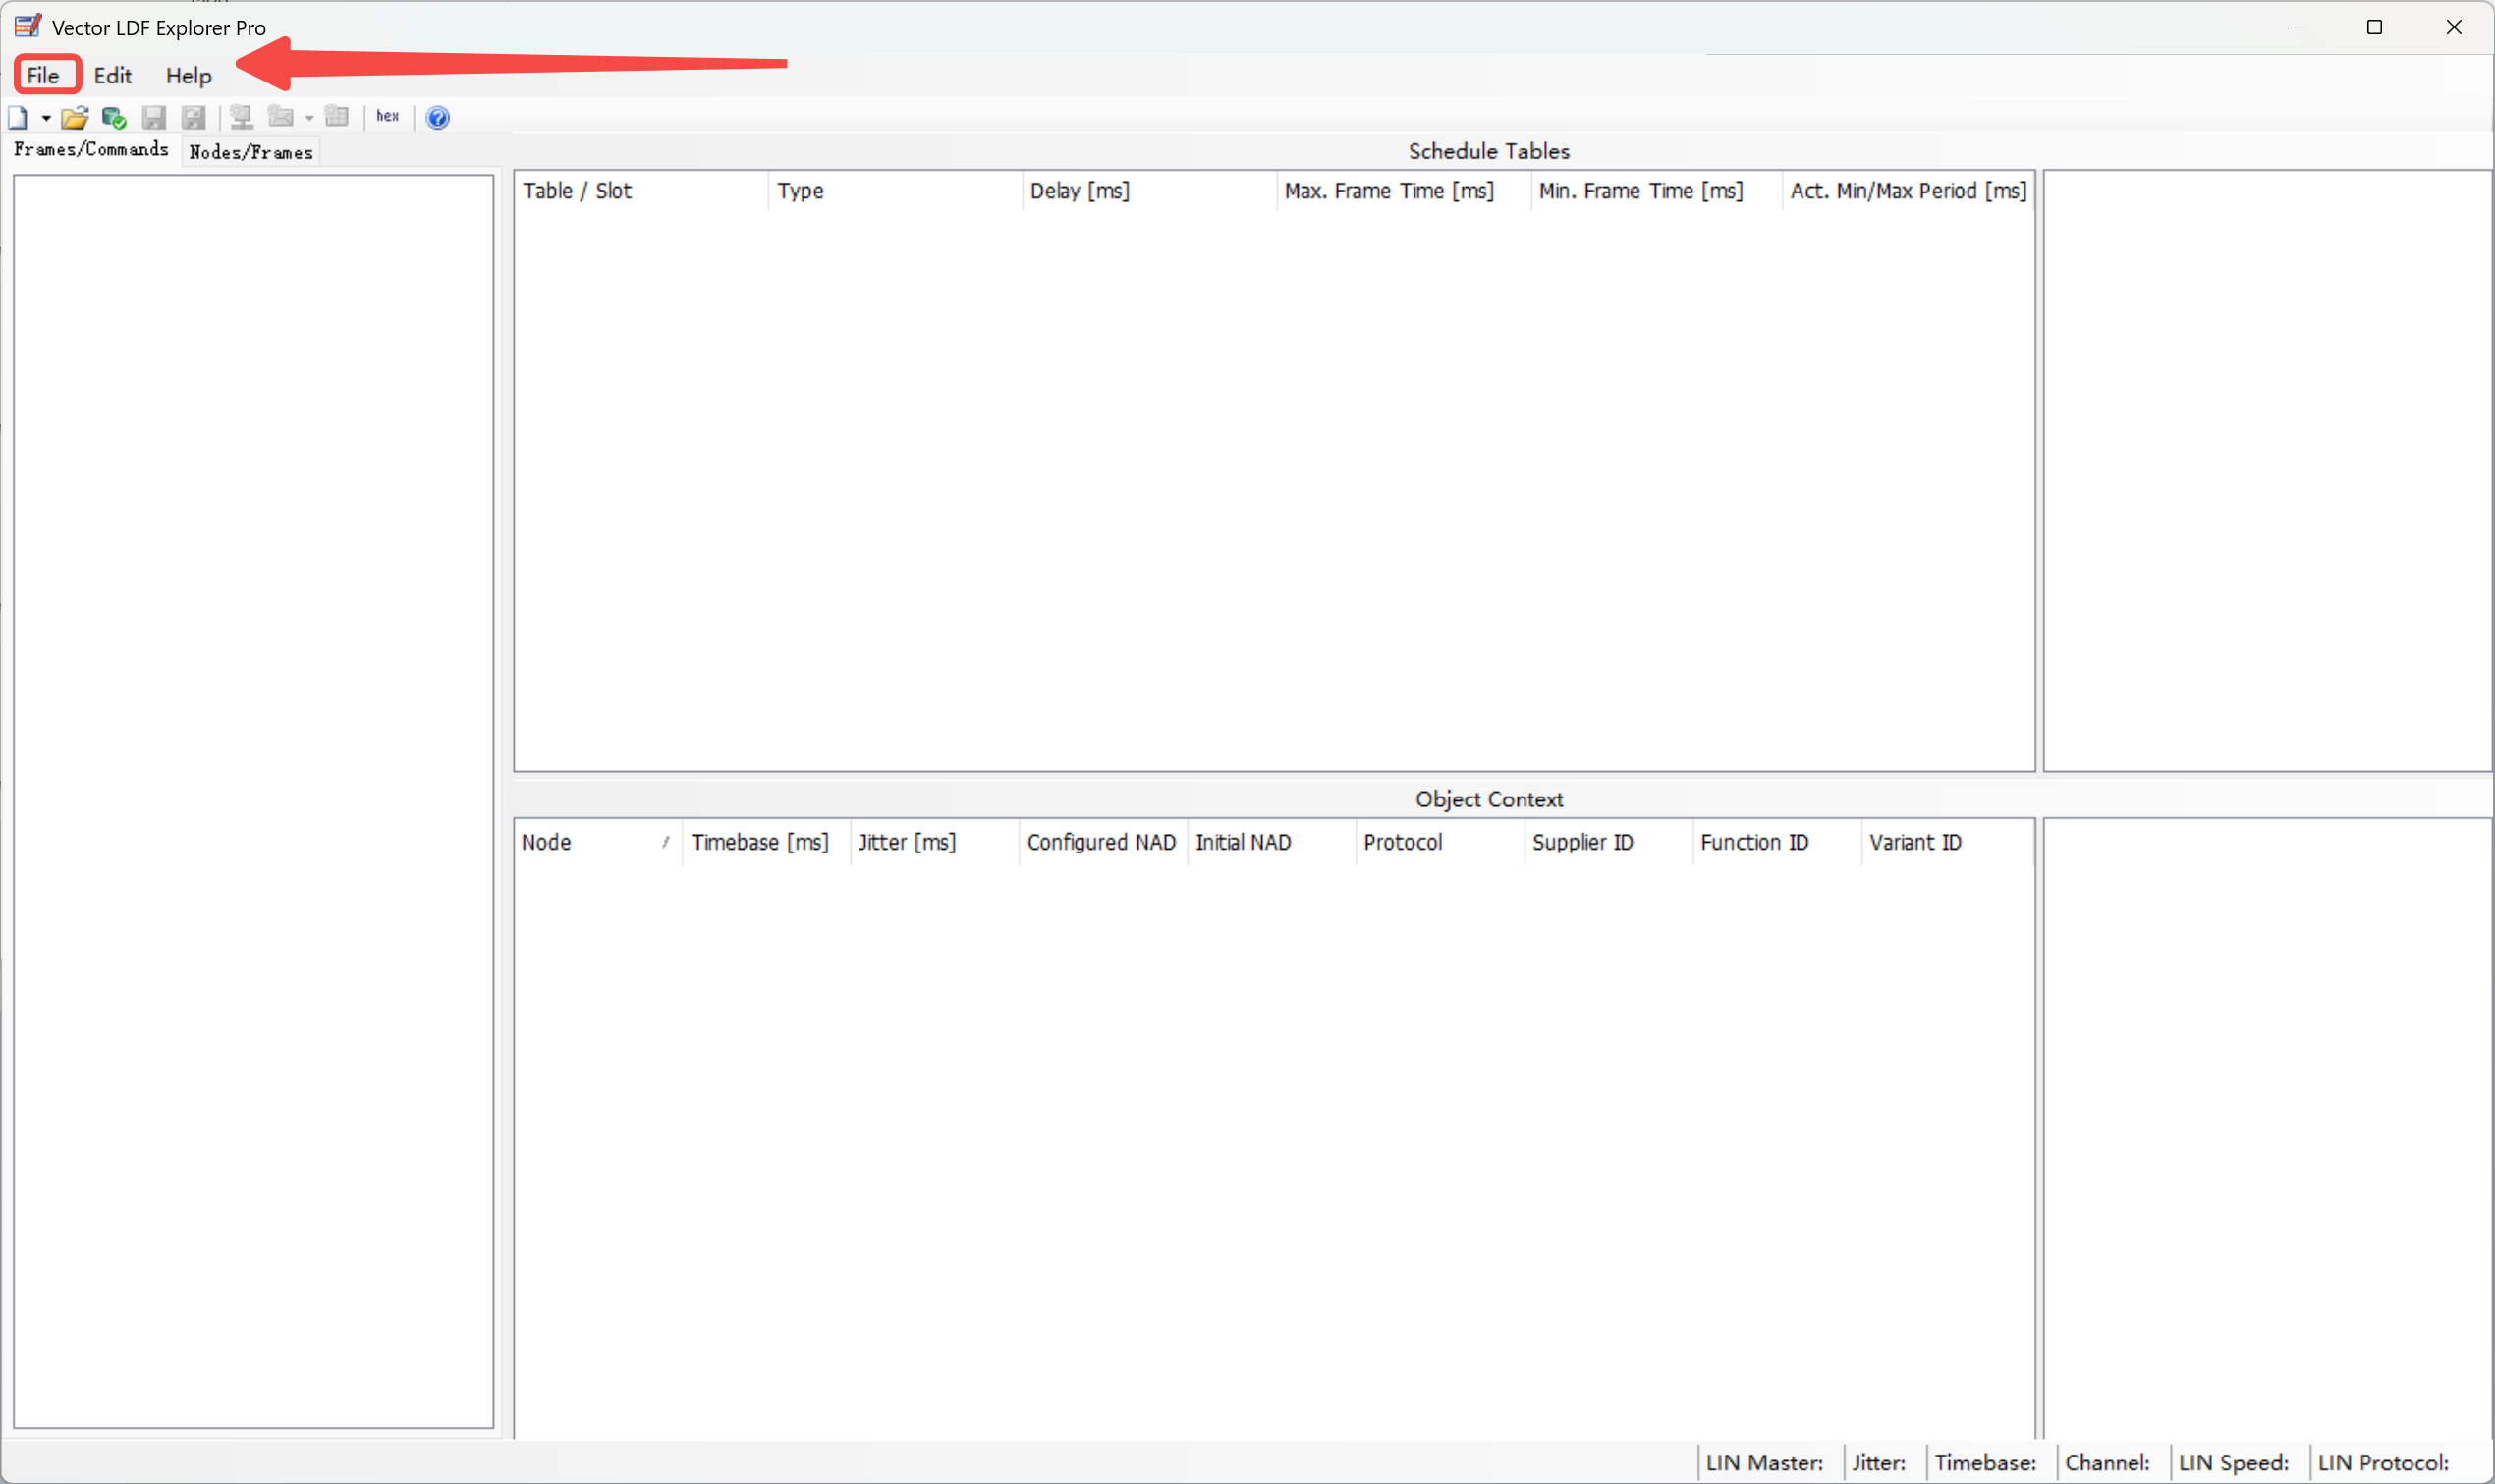Open the Edit menu
The image size is (2495, 1484).
(x=112, y=75)
